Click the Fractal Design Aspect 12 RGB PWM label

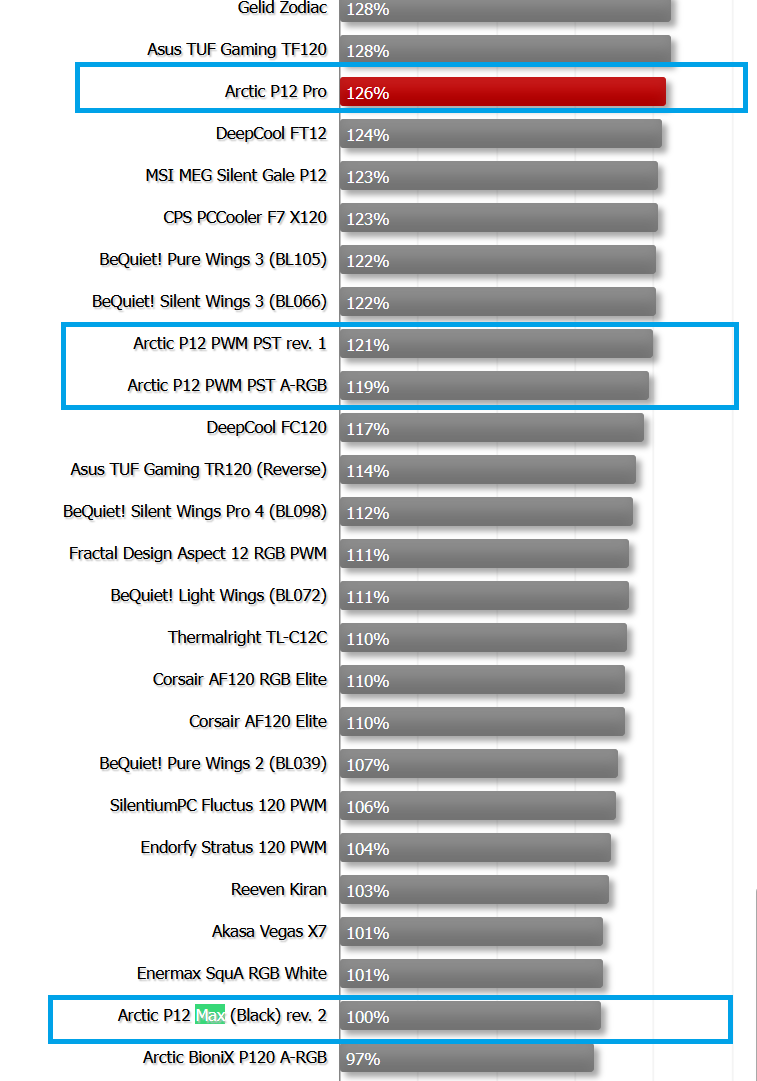[x=198, y=554]
